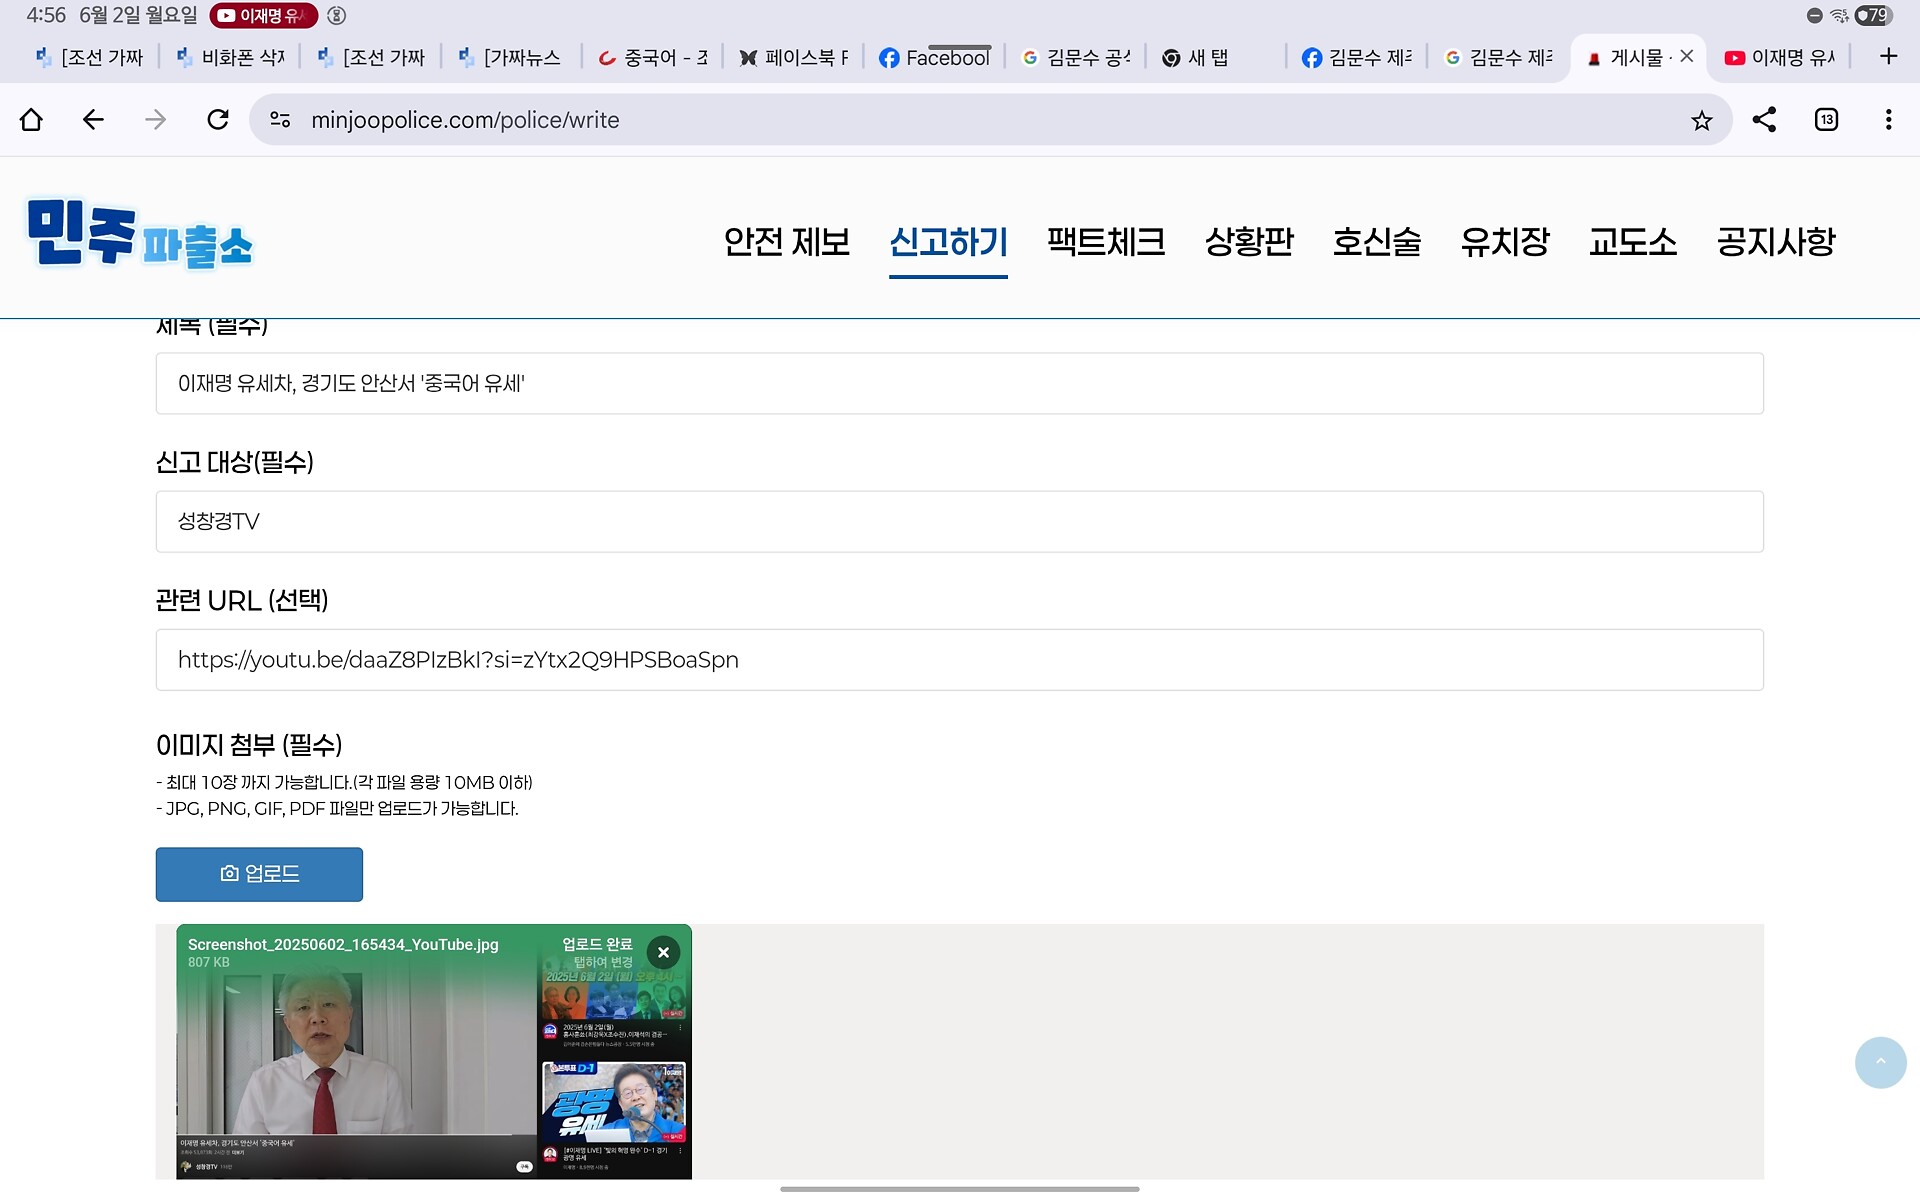Screen dimensions: 1920x1199
Task: Open the tab switcher showing 13 tabs
Action: (1826, 120)
